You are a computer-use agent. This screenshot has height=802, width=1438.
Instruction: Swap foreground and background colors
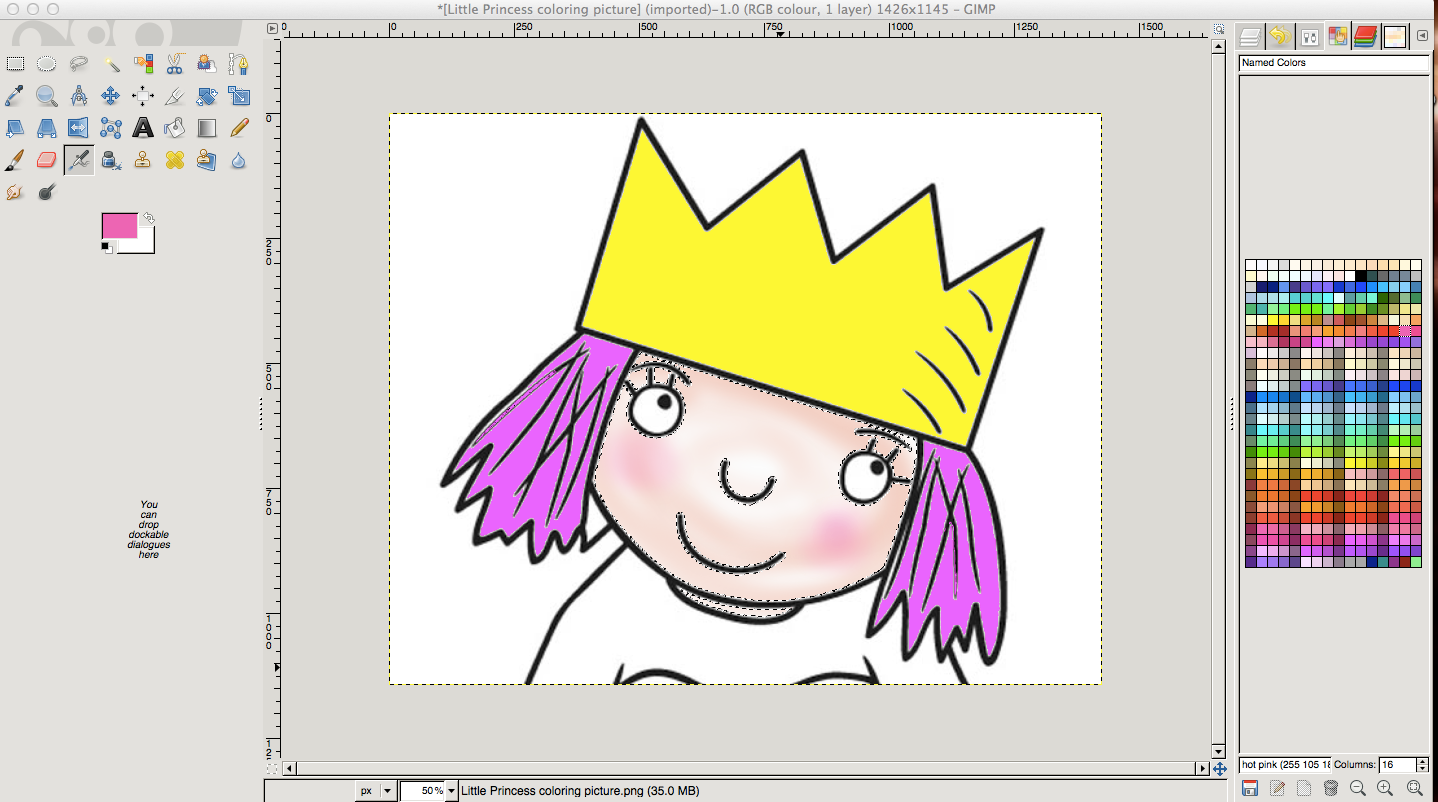click(x=149, y=217)
